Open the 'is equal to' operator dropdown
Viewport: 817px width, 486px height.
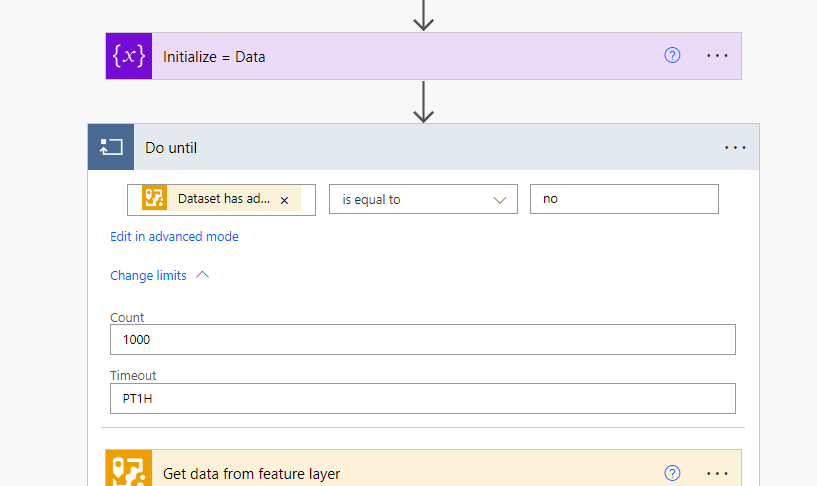423,199
